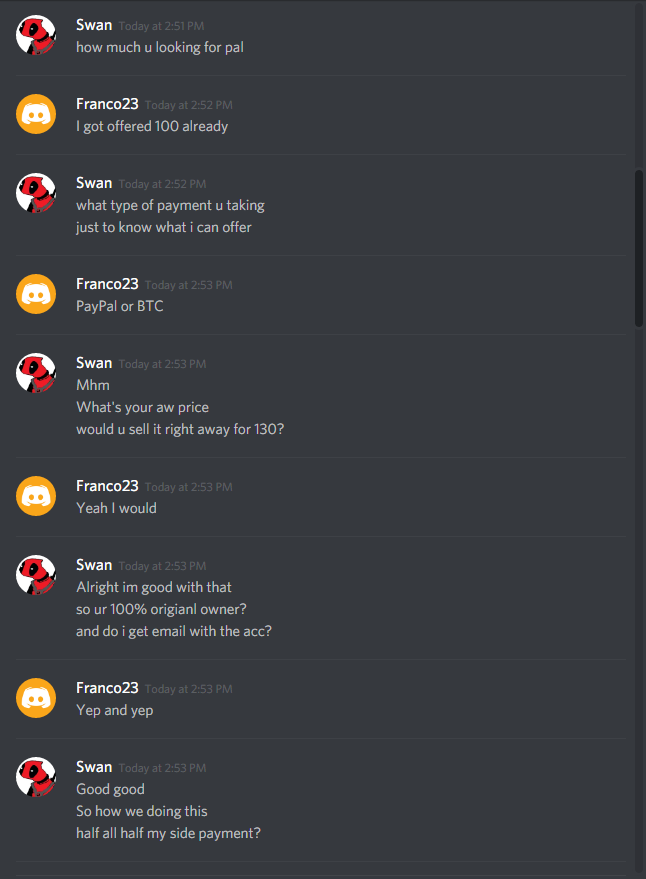Open Franco23's profile from 'PayPal or BTC' username
This screenshot has height=879, width=646.
point(107,284)
